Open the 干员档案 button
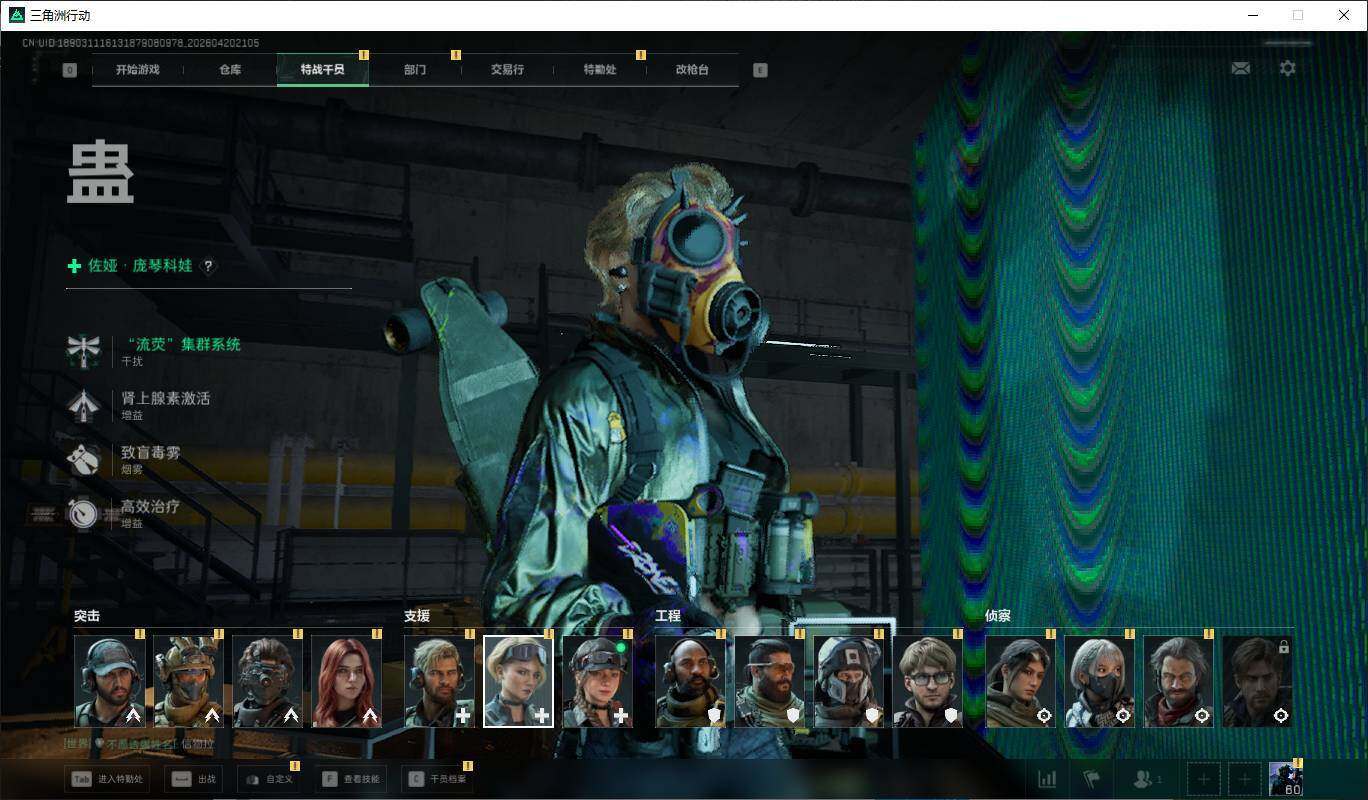1368x800 pixels. click(x=436, y=779)
